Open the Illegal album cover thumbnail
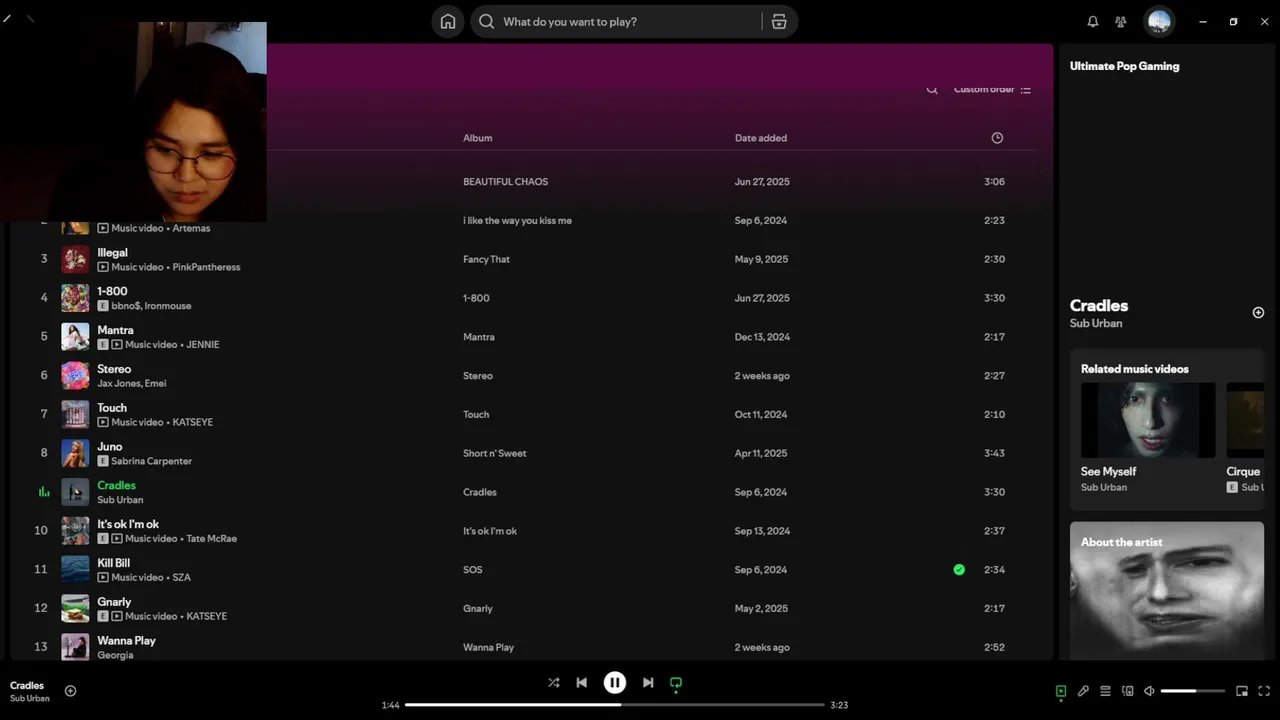 click(75, 259)
